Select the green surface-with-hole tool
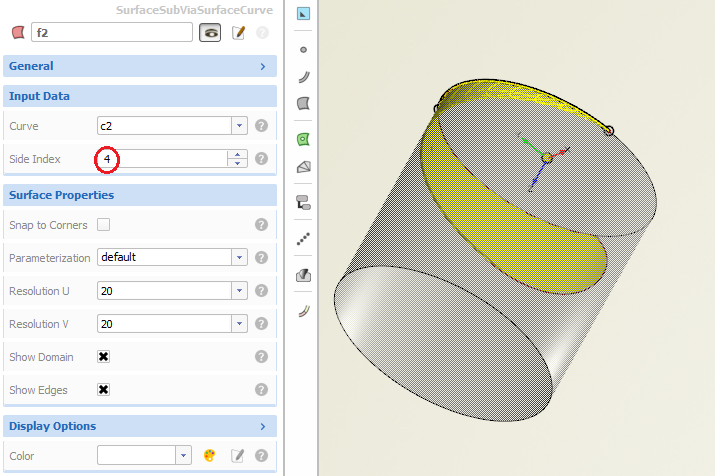Viewport: 715px width, 476px height. click(x=303, y=139)
